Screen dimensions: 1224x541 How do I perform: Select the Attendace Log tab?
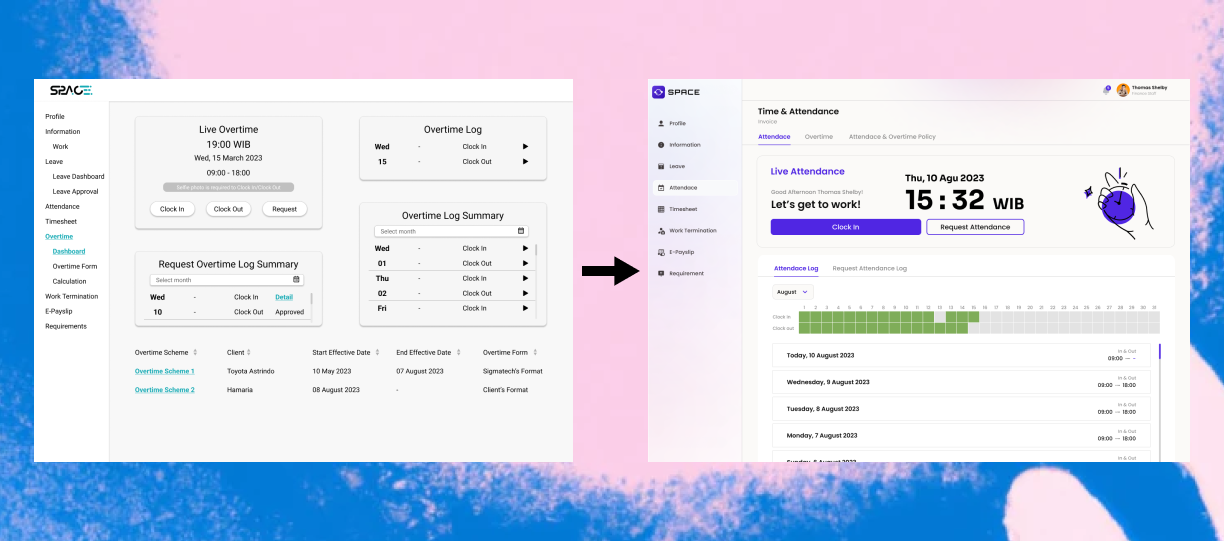tap(796, 269)
